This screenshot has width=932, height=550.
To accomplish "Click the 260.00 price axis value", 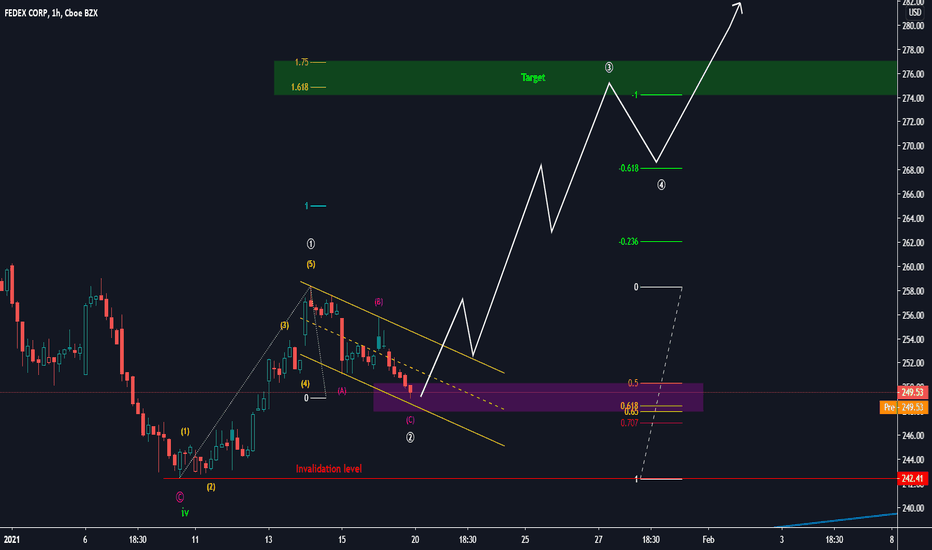I will pyautogui.click(x=913, y=267).
